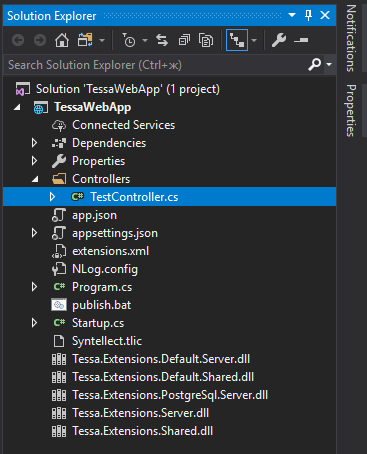Open Switch Views solution and folders icon
Screen dimensions: 367x454
coord(85,40)
